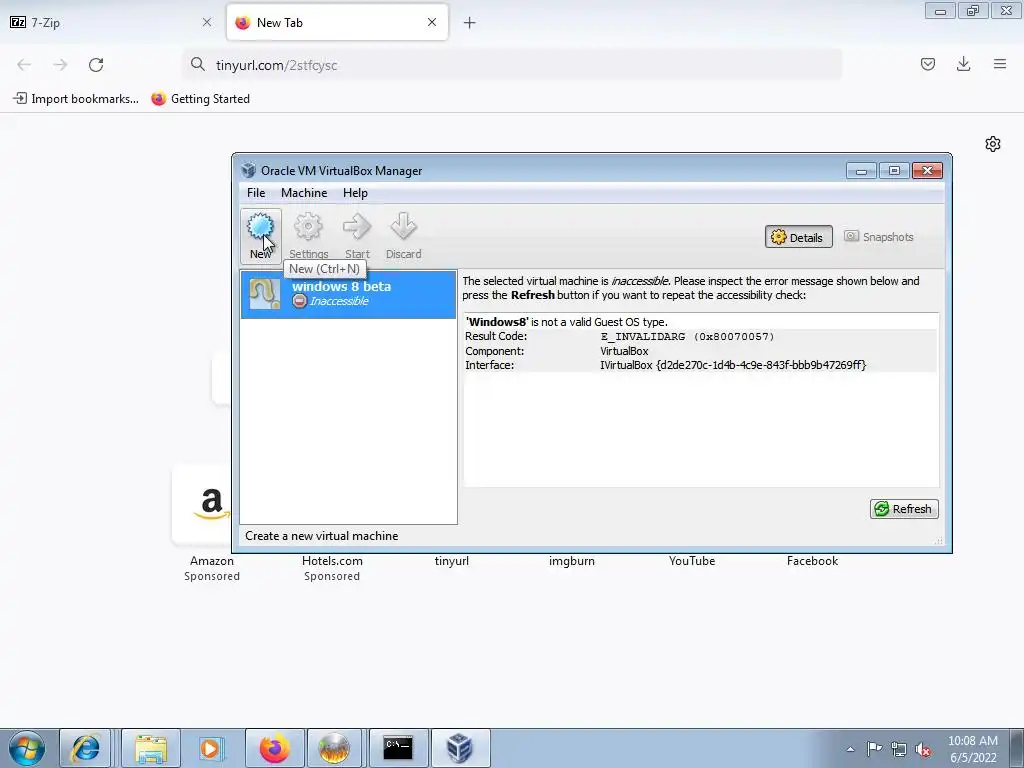Click the Firefox forward arrow

click(x=60, y=65)
